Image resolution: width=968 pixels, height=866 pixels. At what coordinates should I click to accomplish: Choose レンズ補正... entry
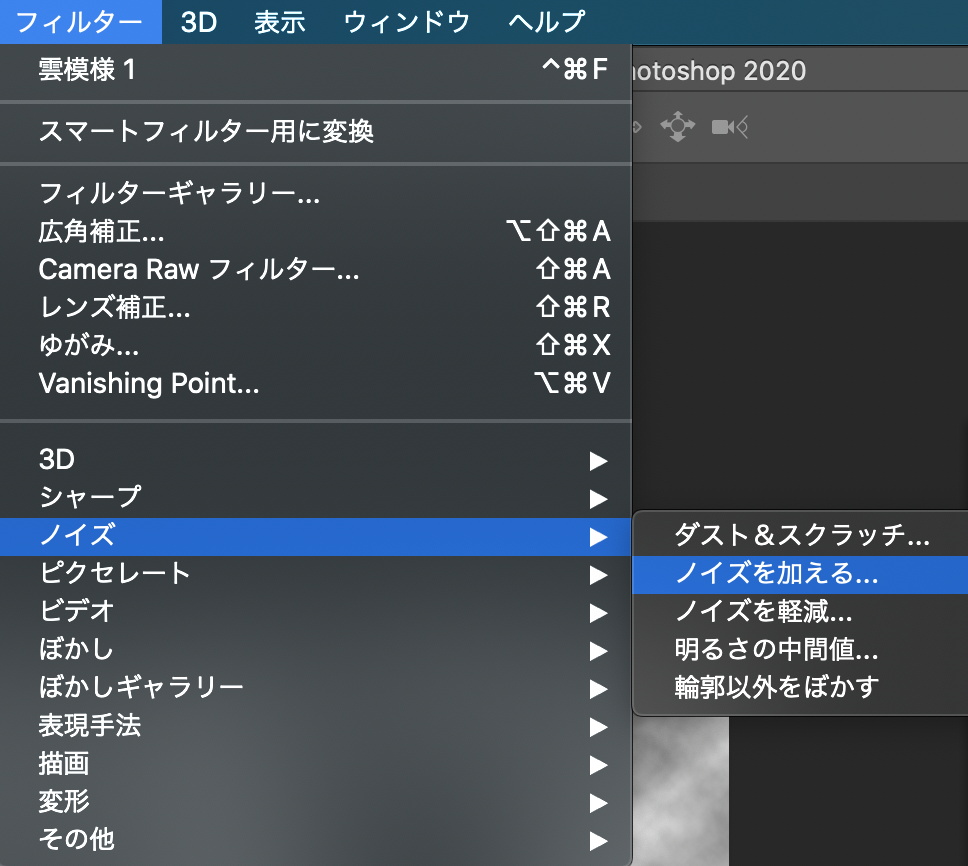tap(315, 307)
